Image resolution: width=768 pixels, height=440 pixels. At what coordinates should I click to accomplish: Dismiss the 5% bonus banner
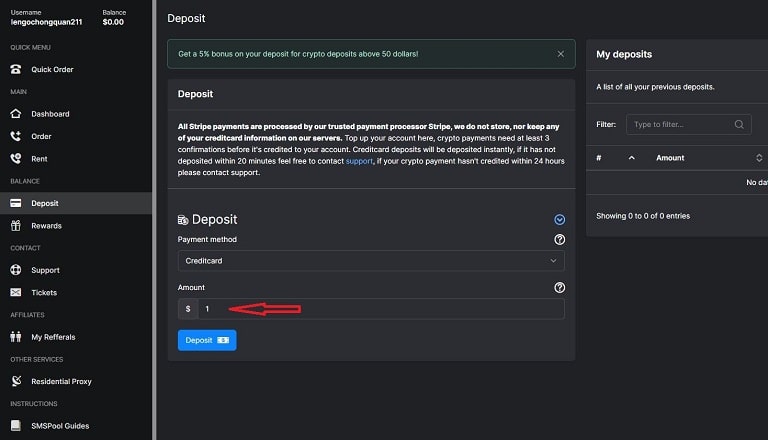(560, 53)
